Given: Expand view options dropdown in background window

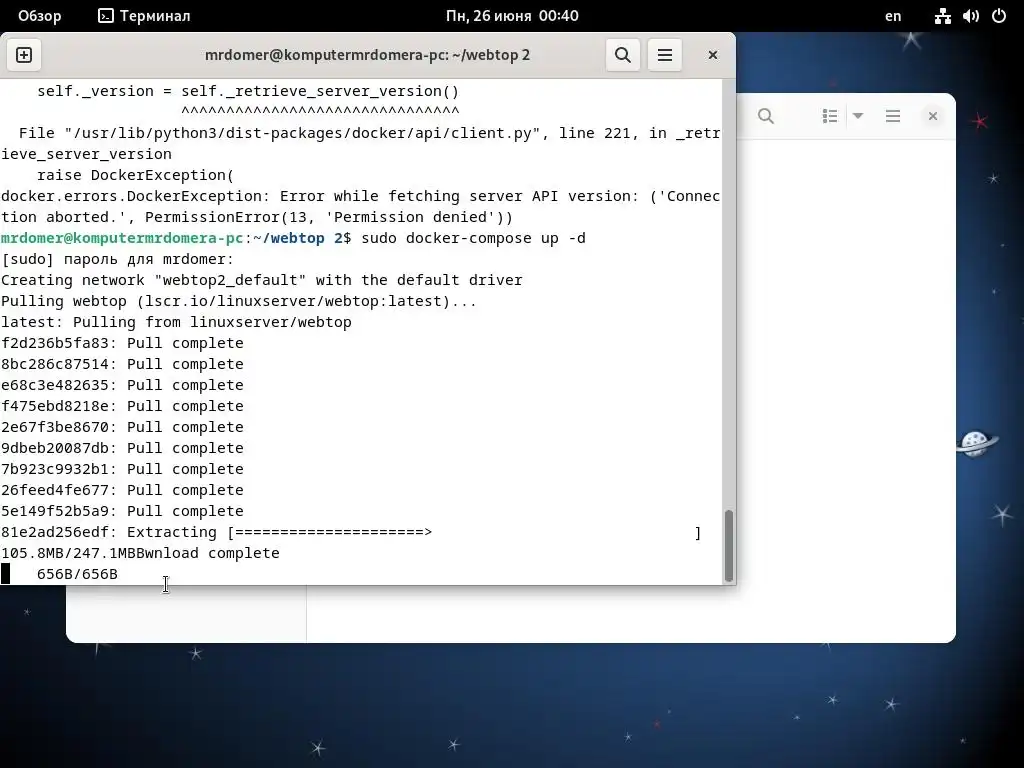Looking at the screenshot, I should 858,116.
